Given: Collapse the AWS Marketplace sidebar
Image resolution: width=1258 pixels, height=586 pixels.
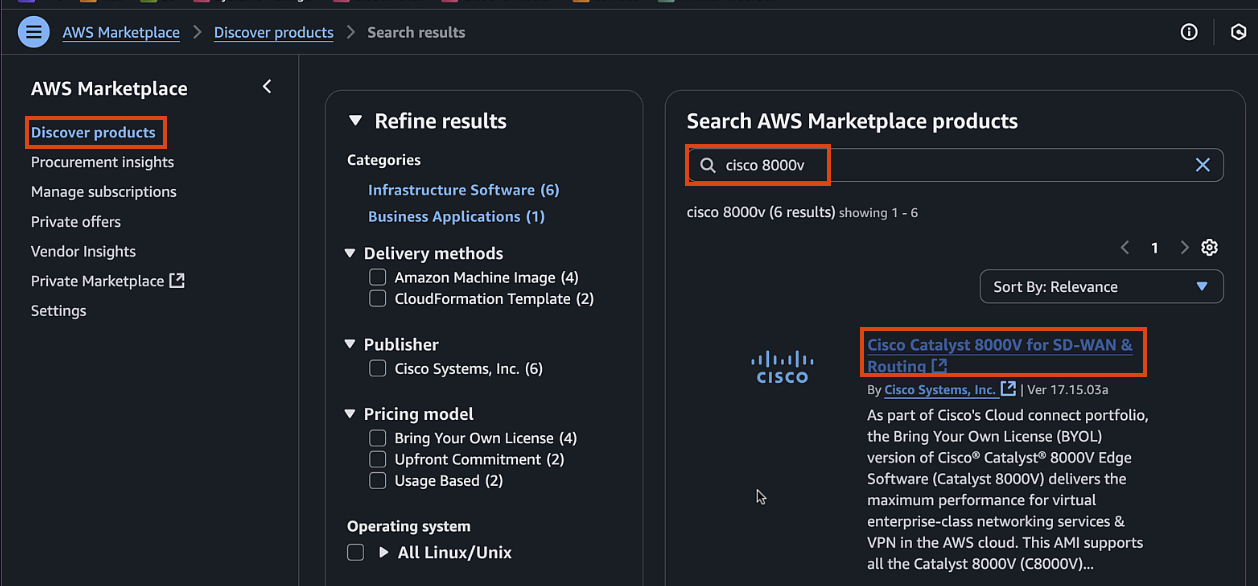Looking at the screenshot, I should (x=267, y=87).
